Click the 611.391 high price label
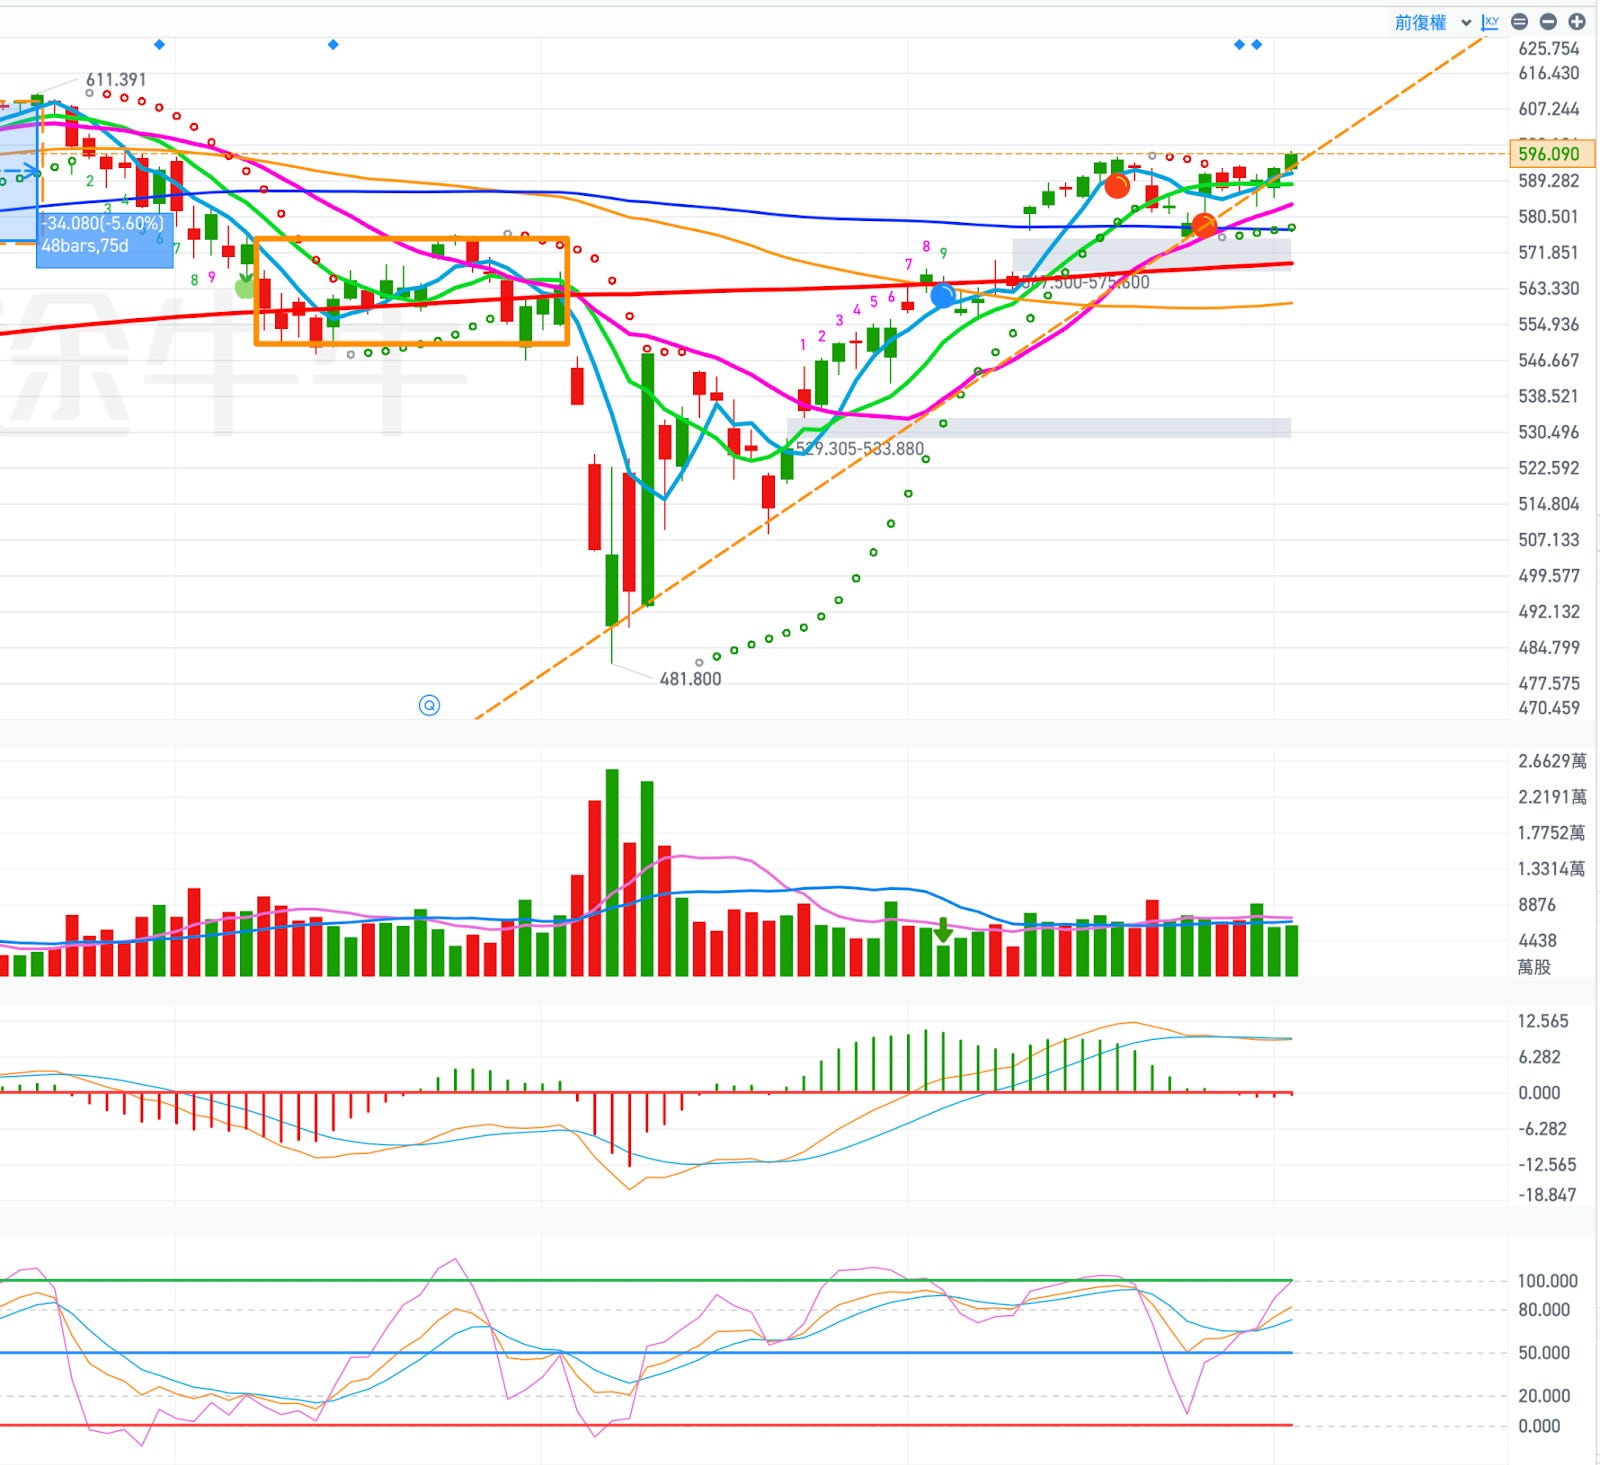1600x1465 pixels. click(116, 79)
